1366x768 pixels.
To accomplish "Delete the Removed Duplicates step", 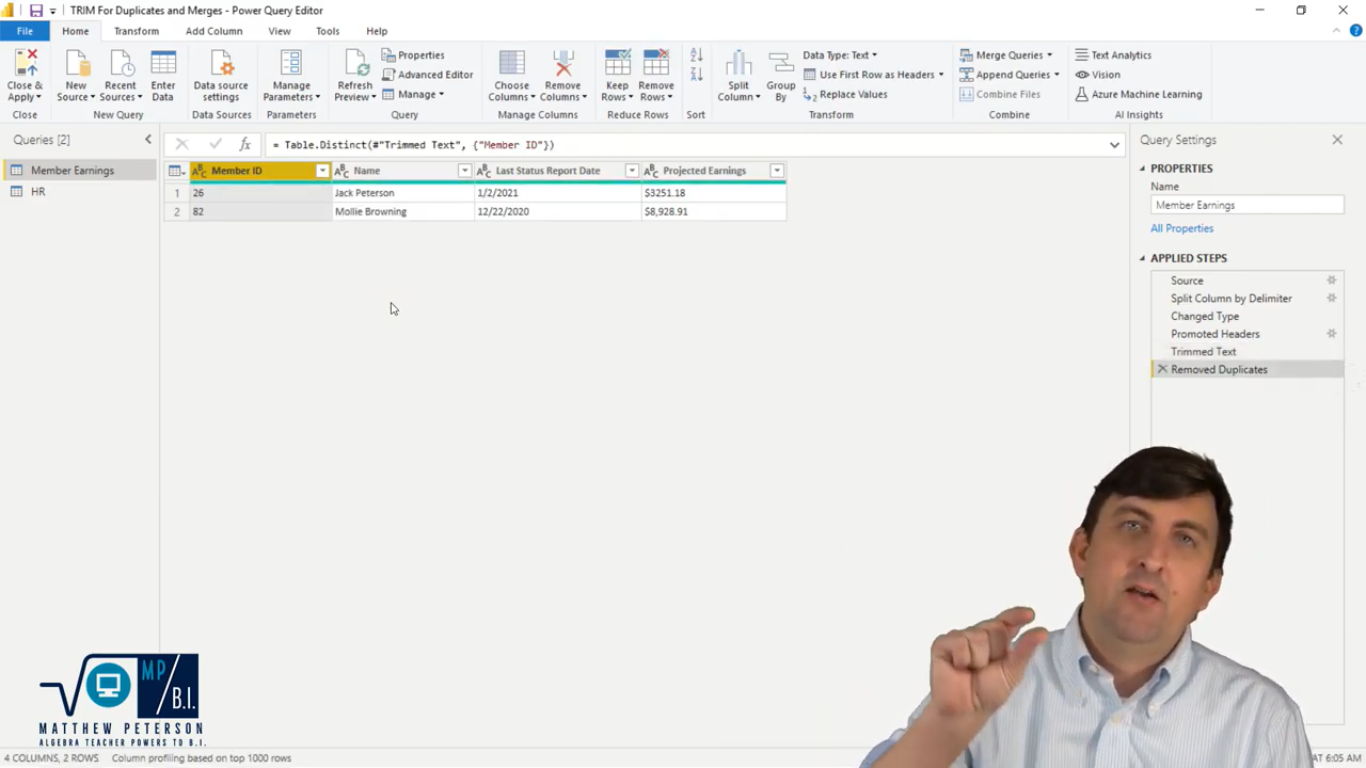I will point(1162,369).
